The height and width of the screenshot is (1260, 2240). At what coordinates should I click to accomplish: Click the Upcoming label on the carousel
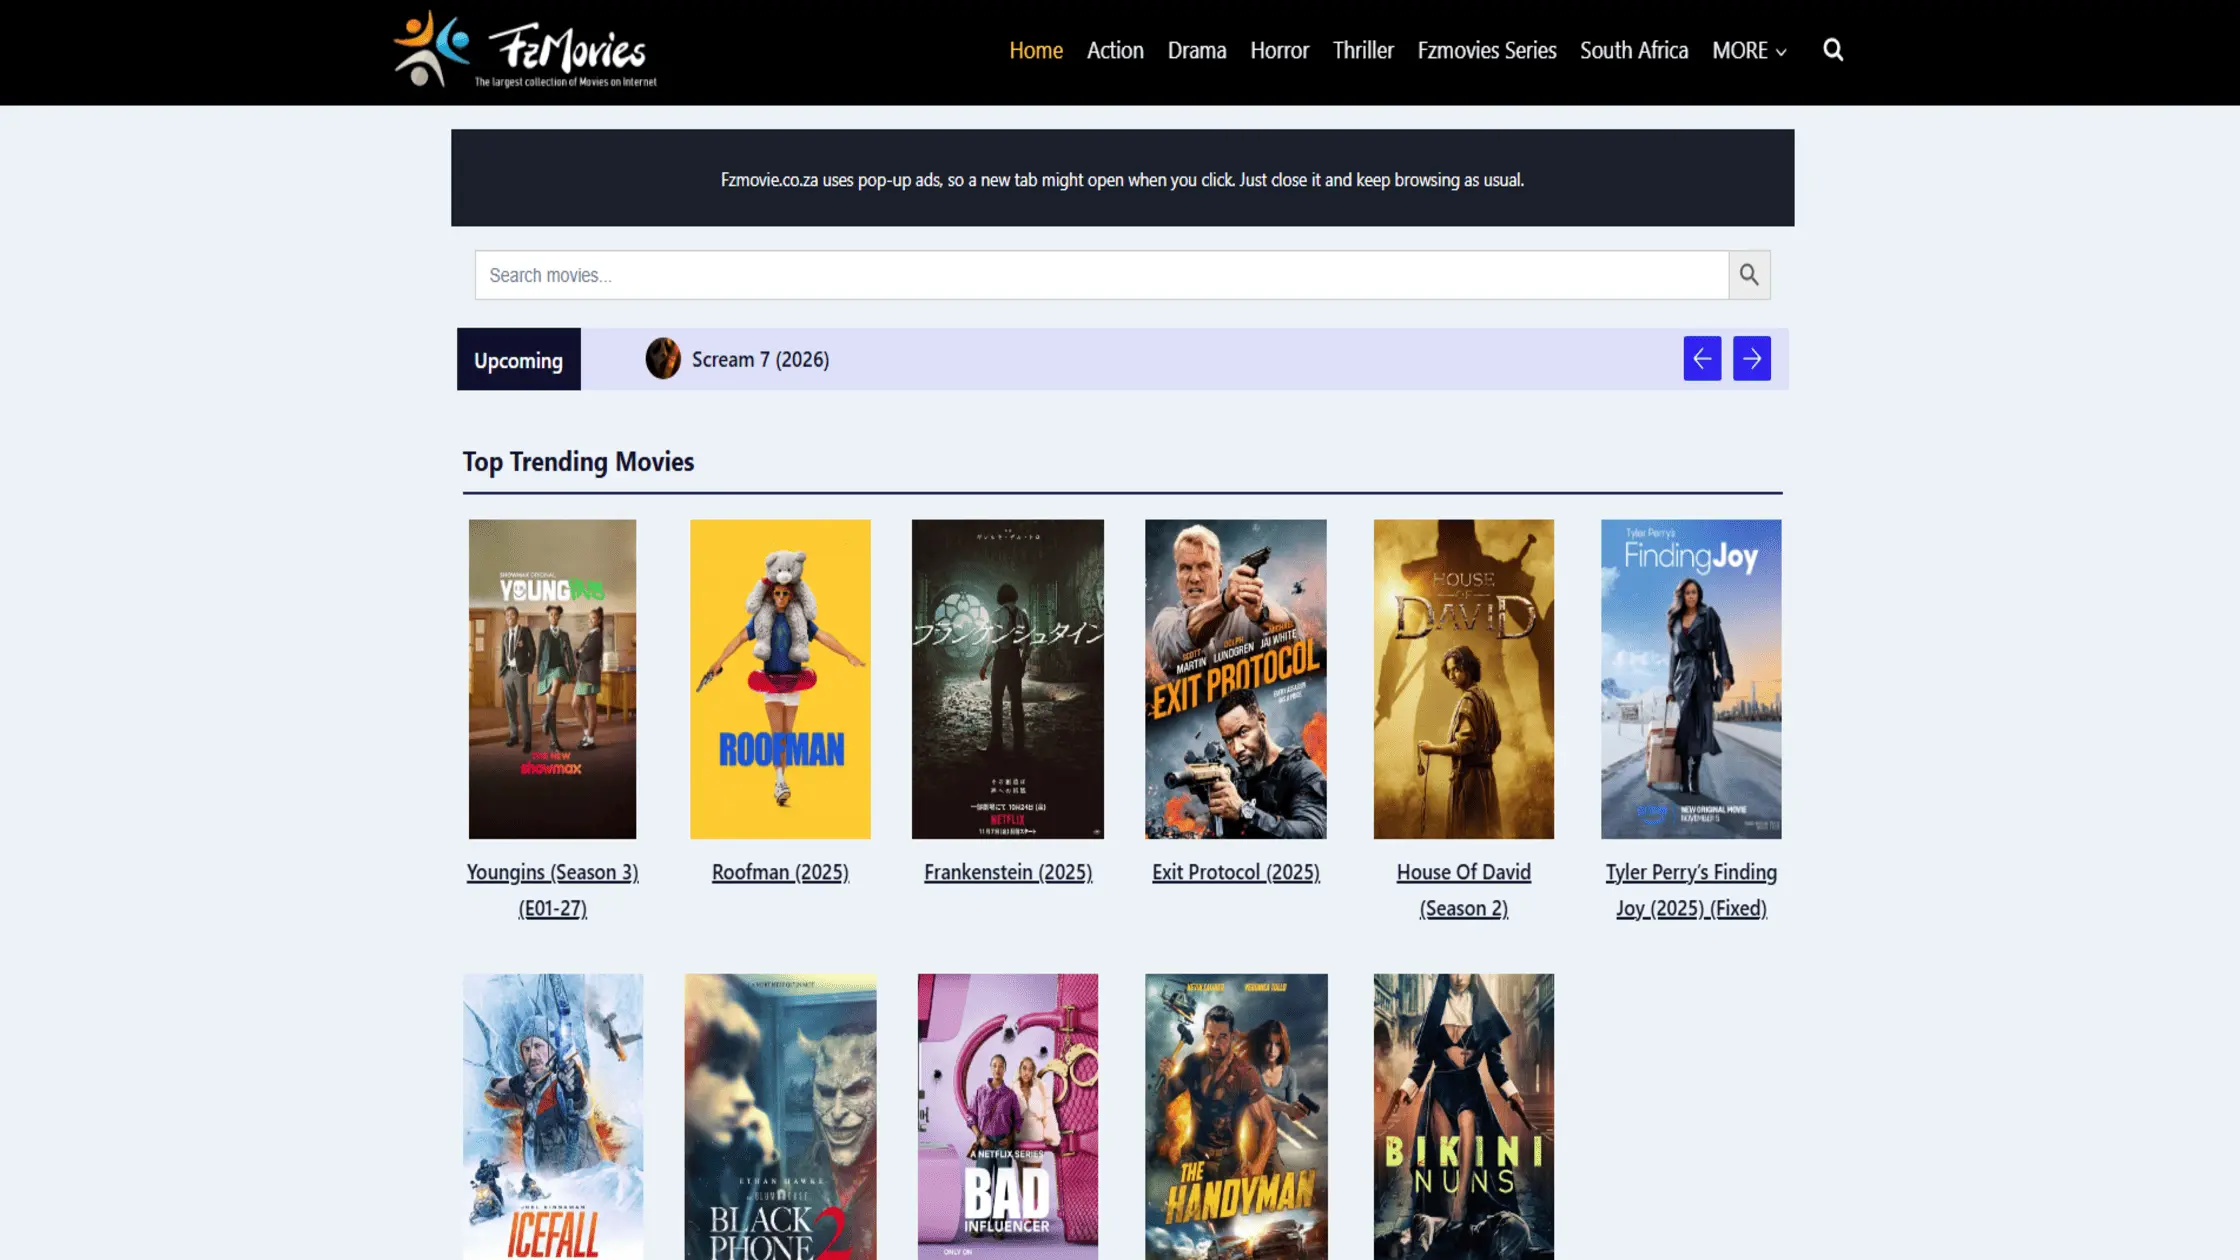coord(518,359)
